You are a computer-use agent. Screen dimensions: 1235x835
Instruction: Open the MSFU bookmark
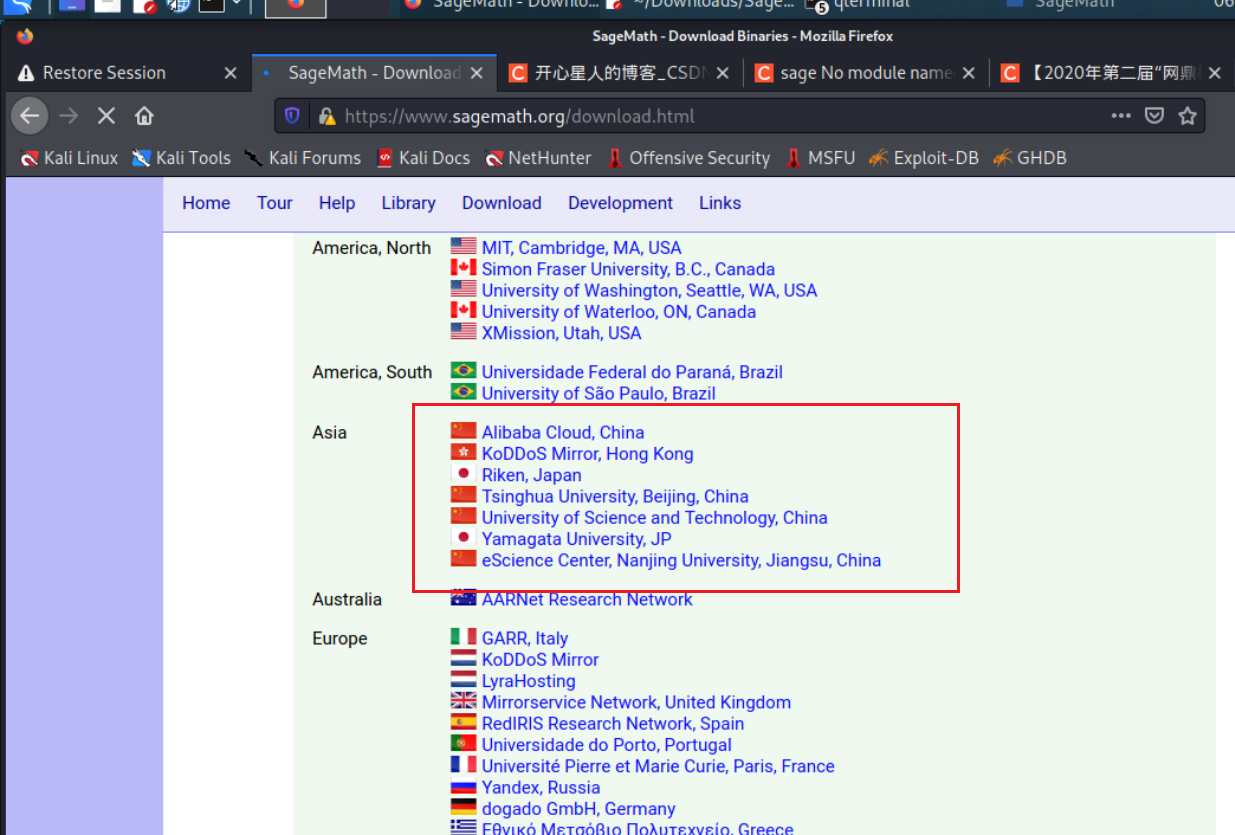click(x=820, y=158)
